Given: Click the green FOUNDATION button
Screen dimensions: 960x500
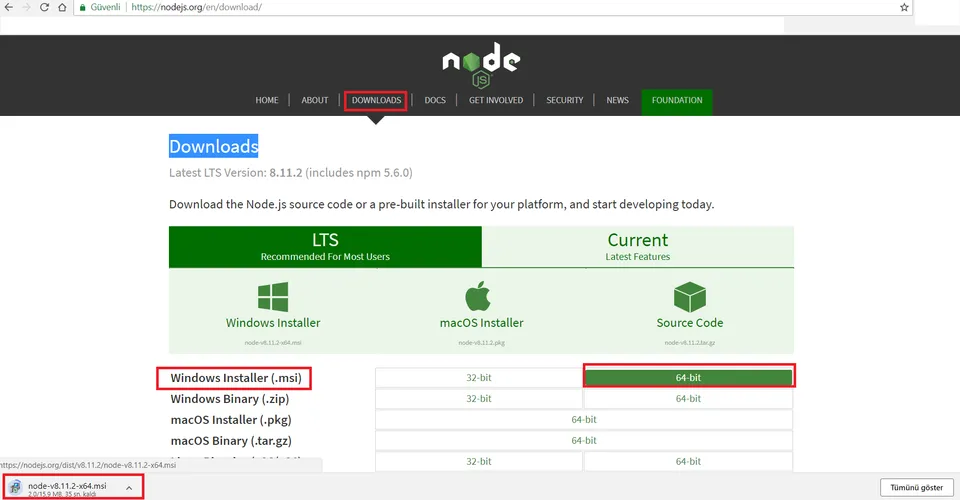Looking at the screenshot, I should pos(677,101).
